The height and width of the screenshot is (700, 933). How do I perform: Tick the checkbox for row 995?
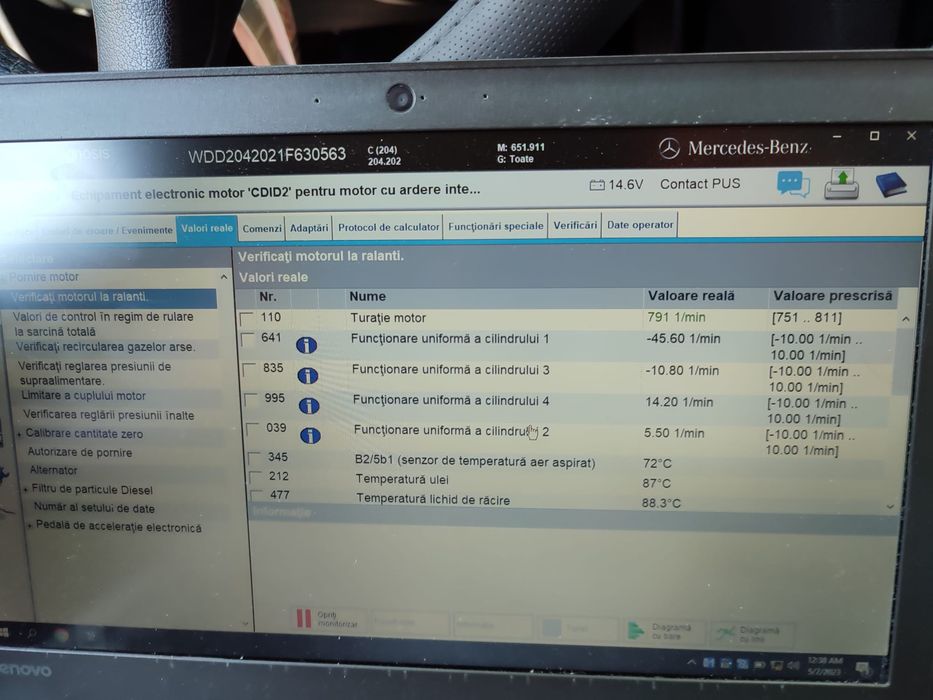pyautogui.click(x=252, y=399)
